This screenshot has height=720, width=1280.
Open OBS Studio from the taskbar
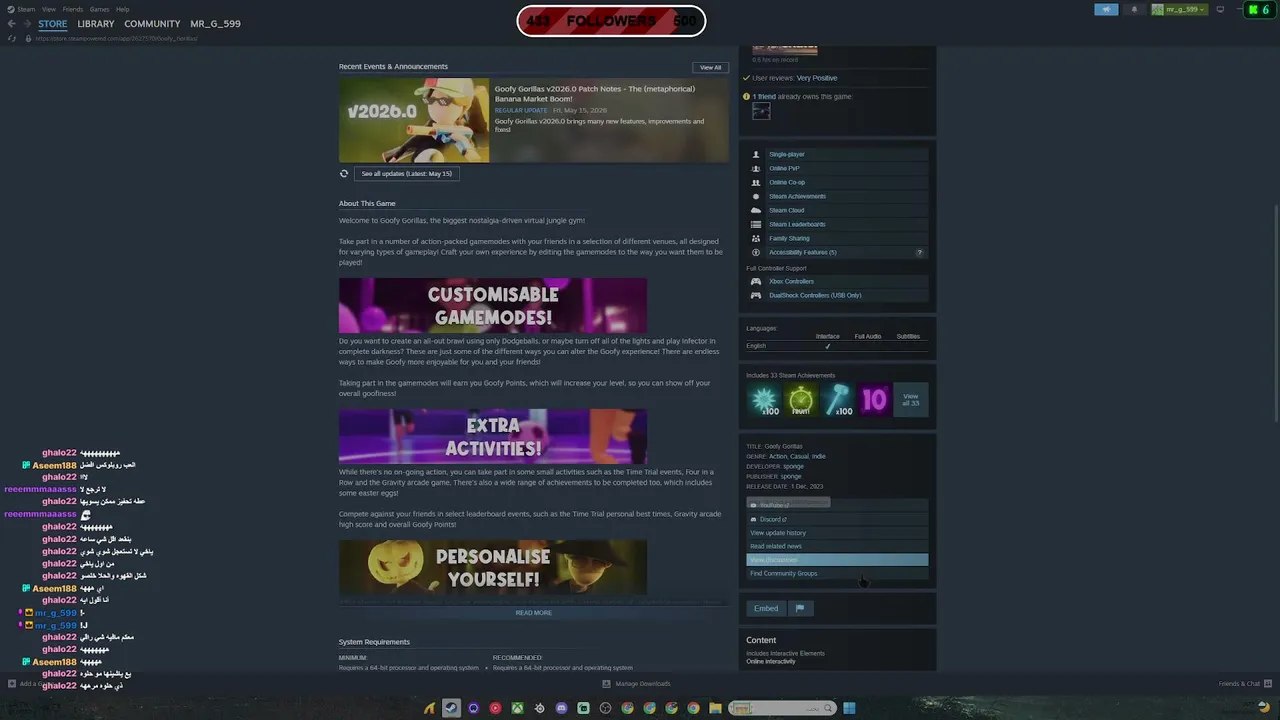pos(605,708)
